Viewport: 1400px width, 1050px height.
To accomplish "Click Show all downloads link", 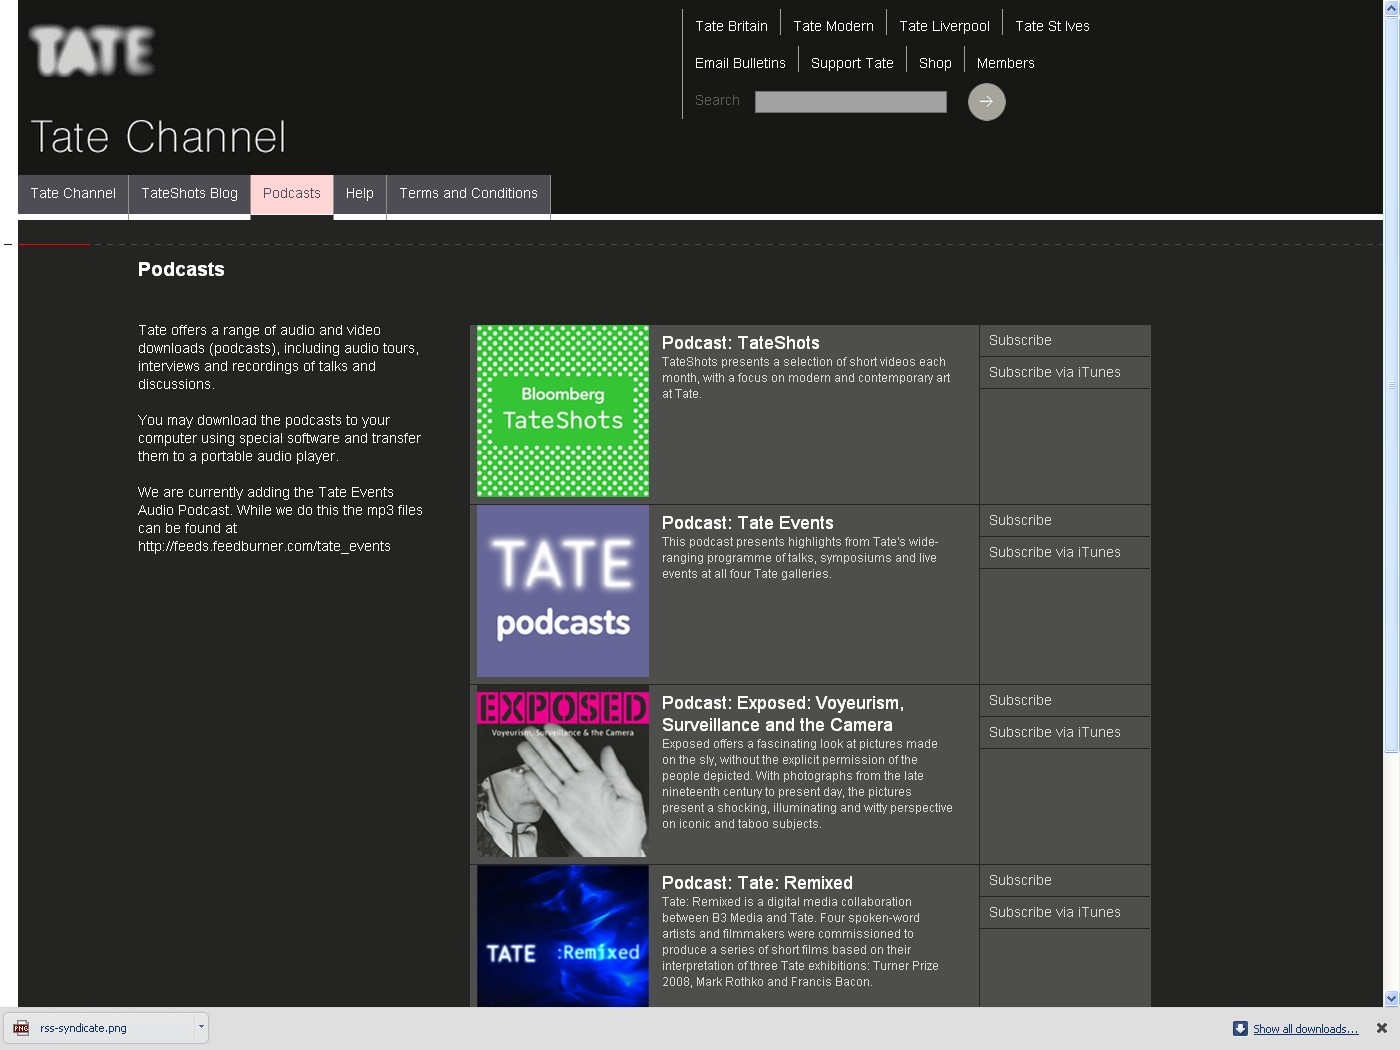I will (x=1306, y=1029).
